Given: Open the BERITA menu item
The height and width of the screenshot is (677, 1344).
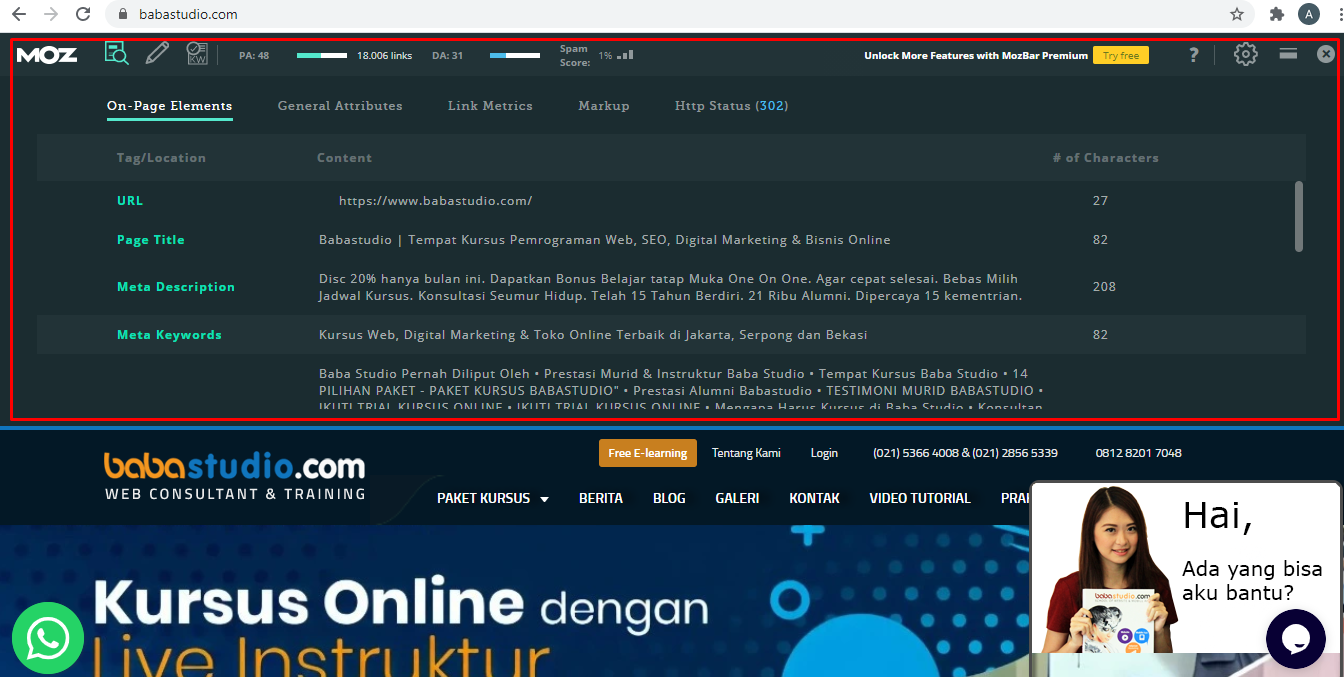Looking at the screenshot, I should pos(601,498).
